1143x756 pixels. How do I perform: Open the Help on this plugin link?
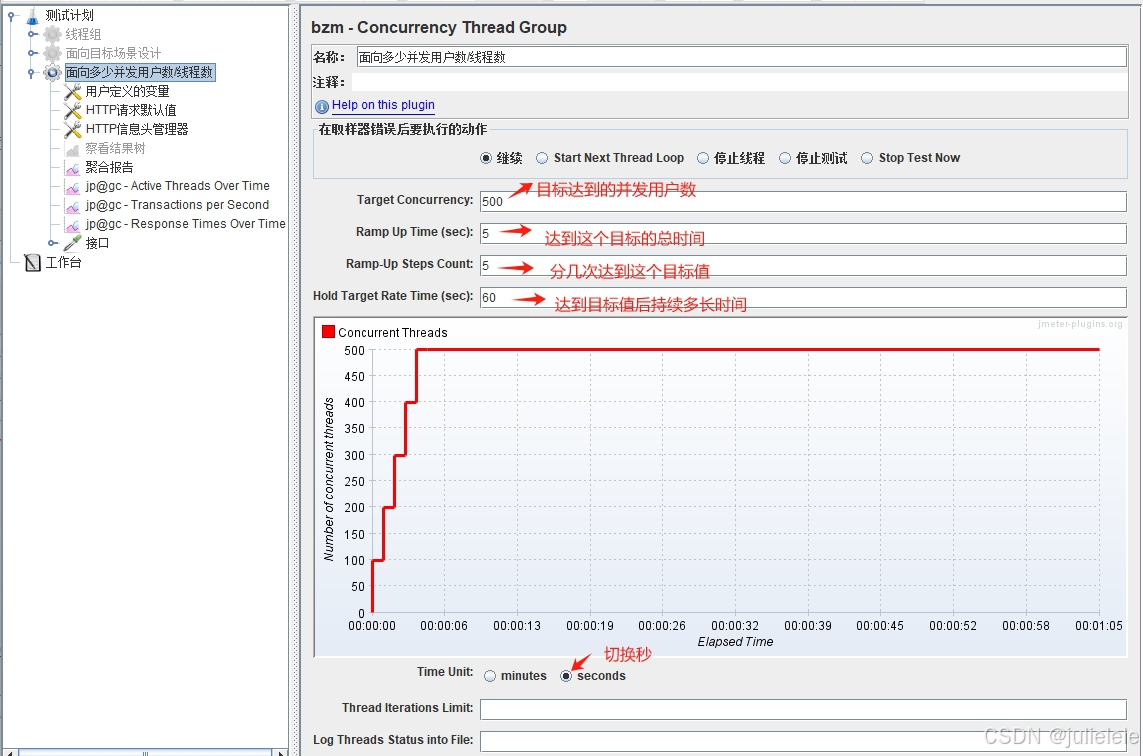(383, 105)
